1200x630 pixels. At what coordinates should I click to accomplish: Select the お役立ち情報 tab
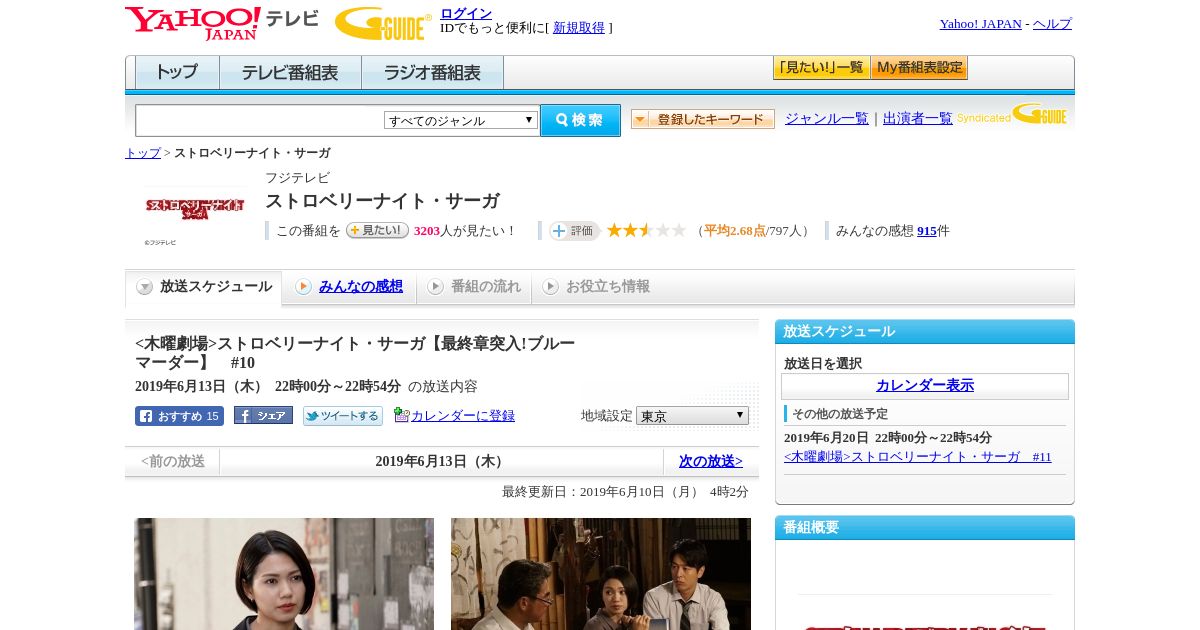(596, 287)
